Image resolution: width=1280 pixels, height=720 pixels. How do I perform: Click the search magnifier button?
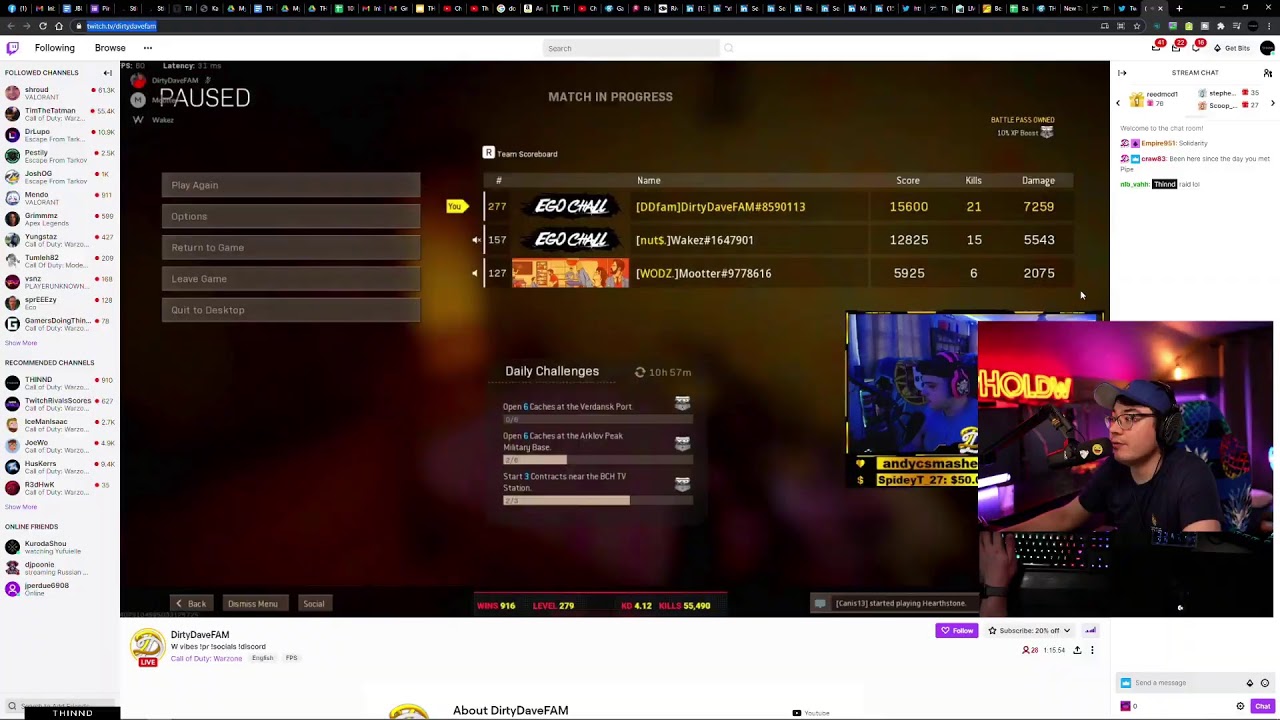click(728, 48)
